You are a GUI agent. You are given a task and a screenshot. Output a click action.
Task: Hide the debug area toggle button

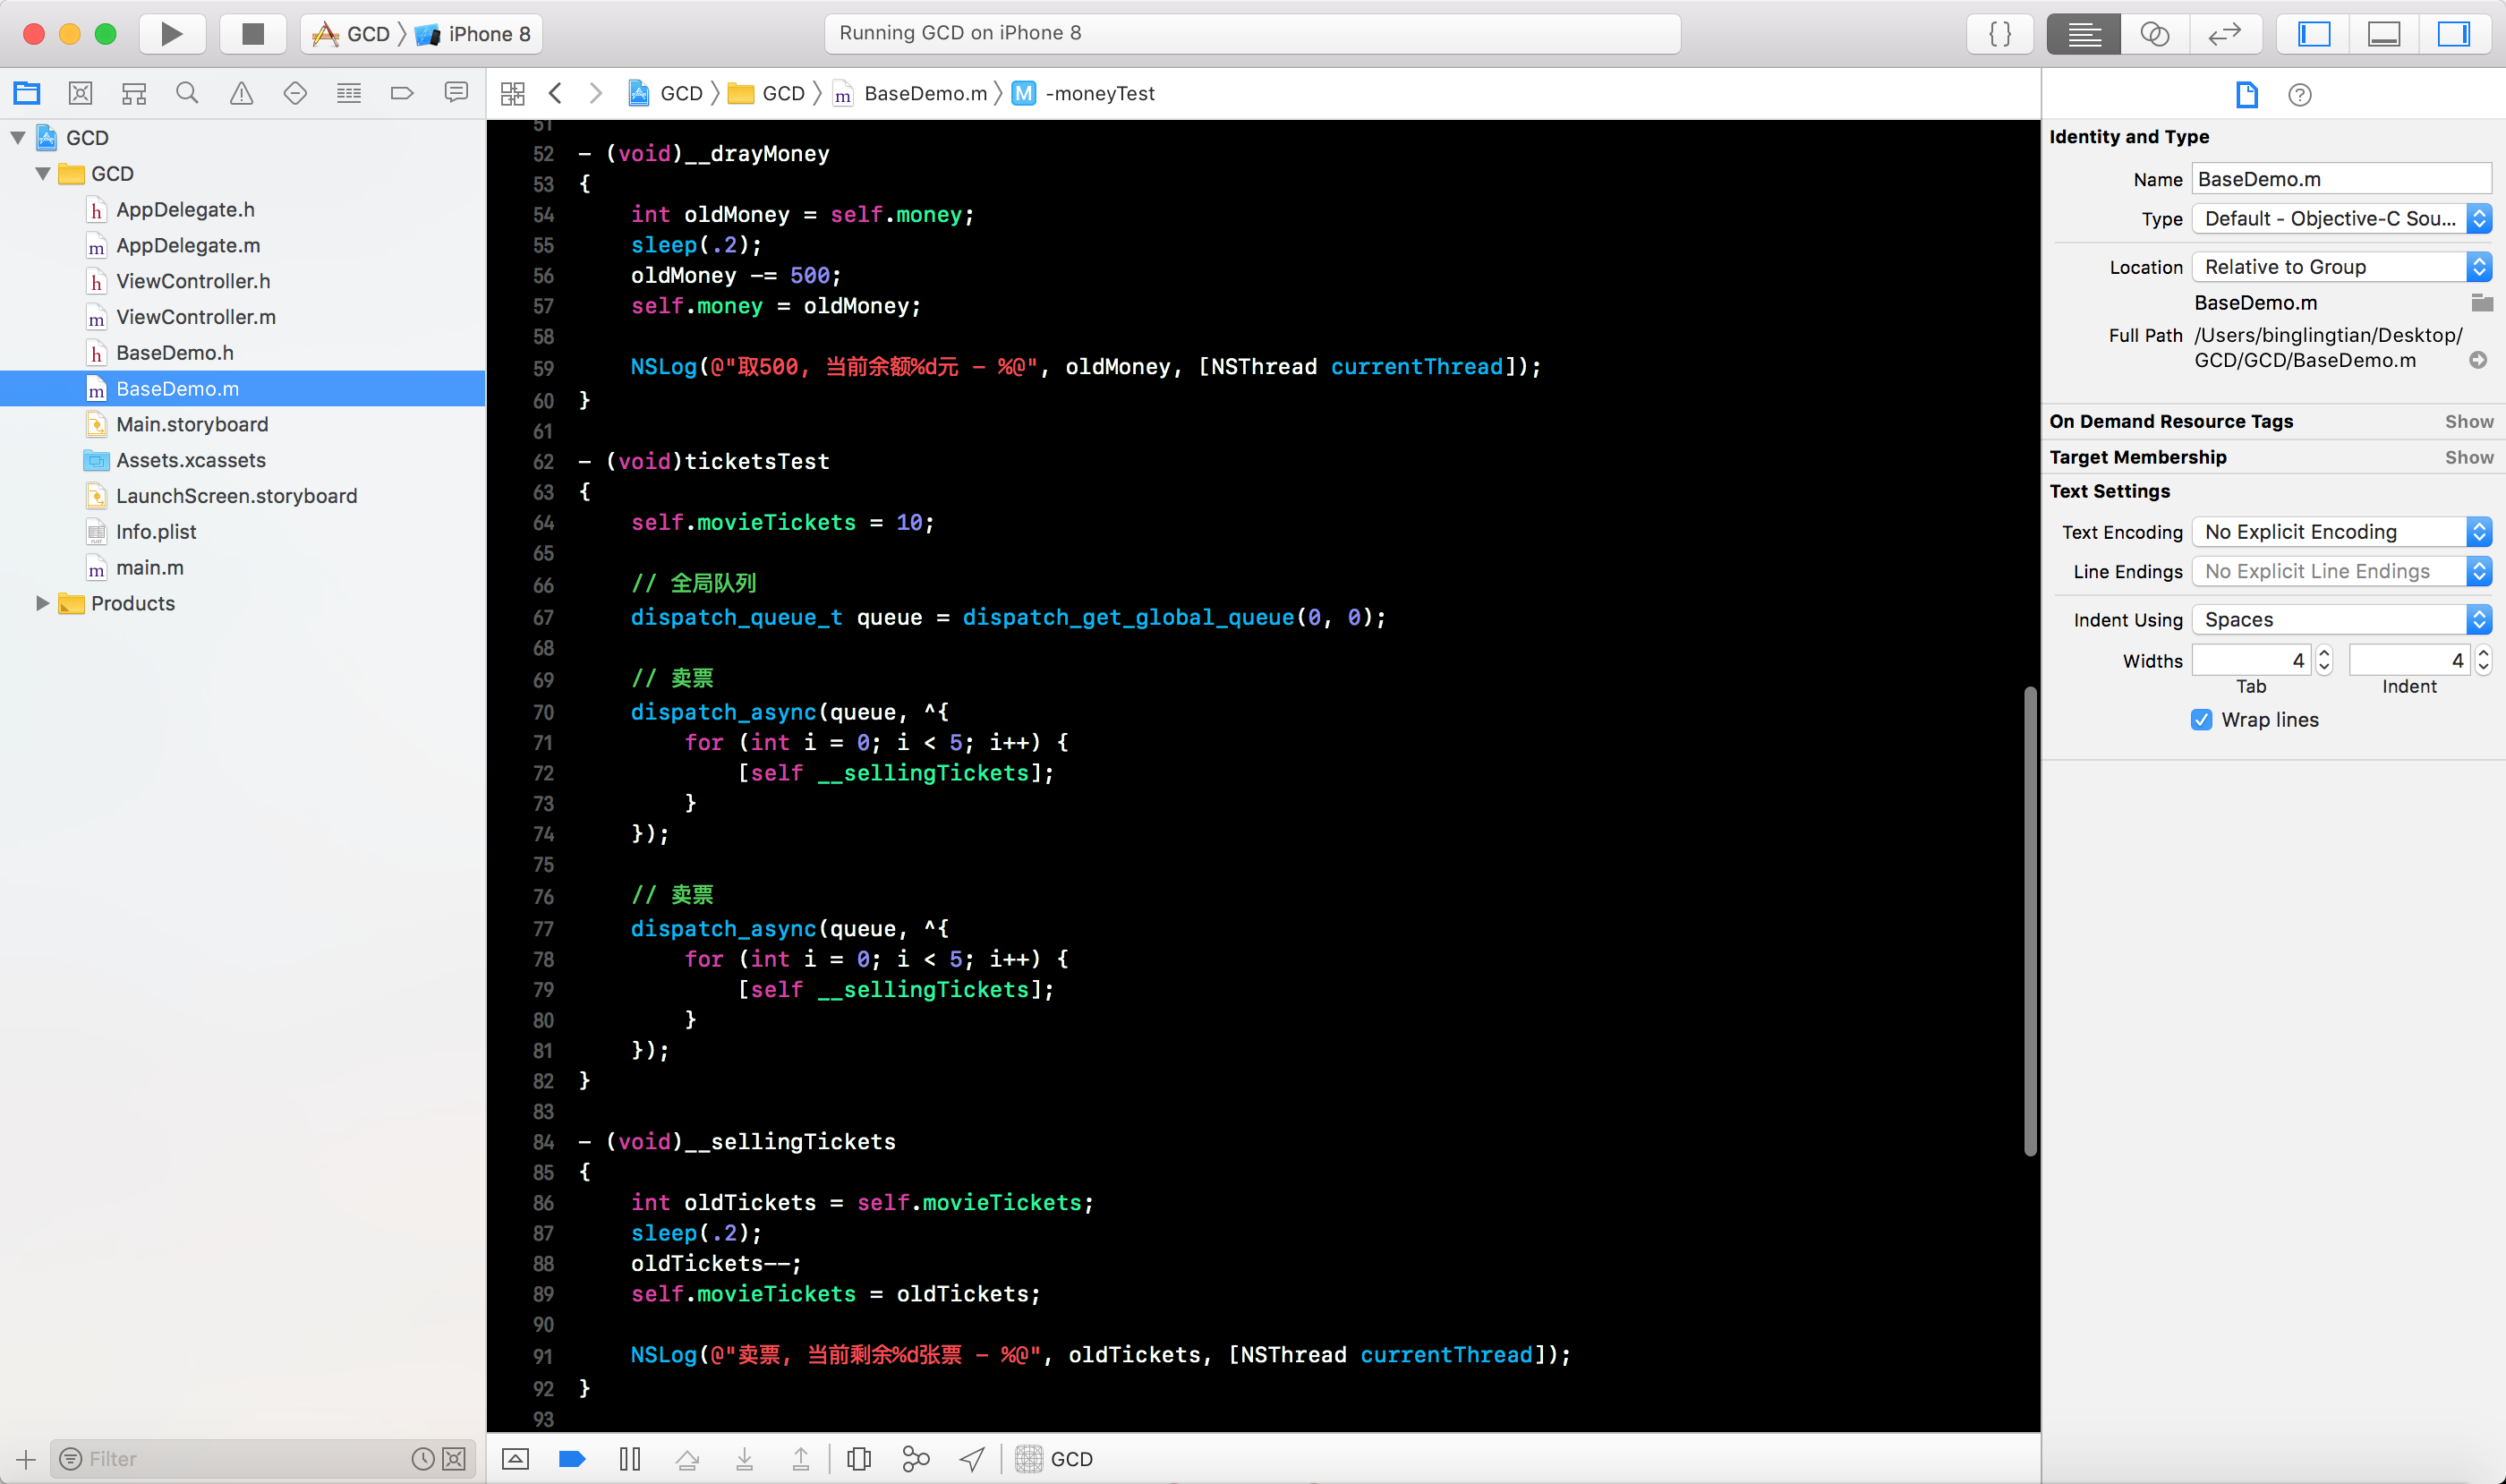[515, 1459]
